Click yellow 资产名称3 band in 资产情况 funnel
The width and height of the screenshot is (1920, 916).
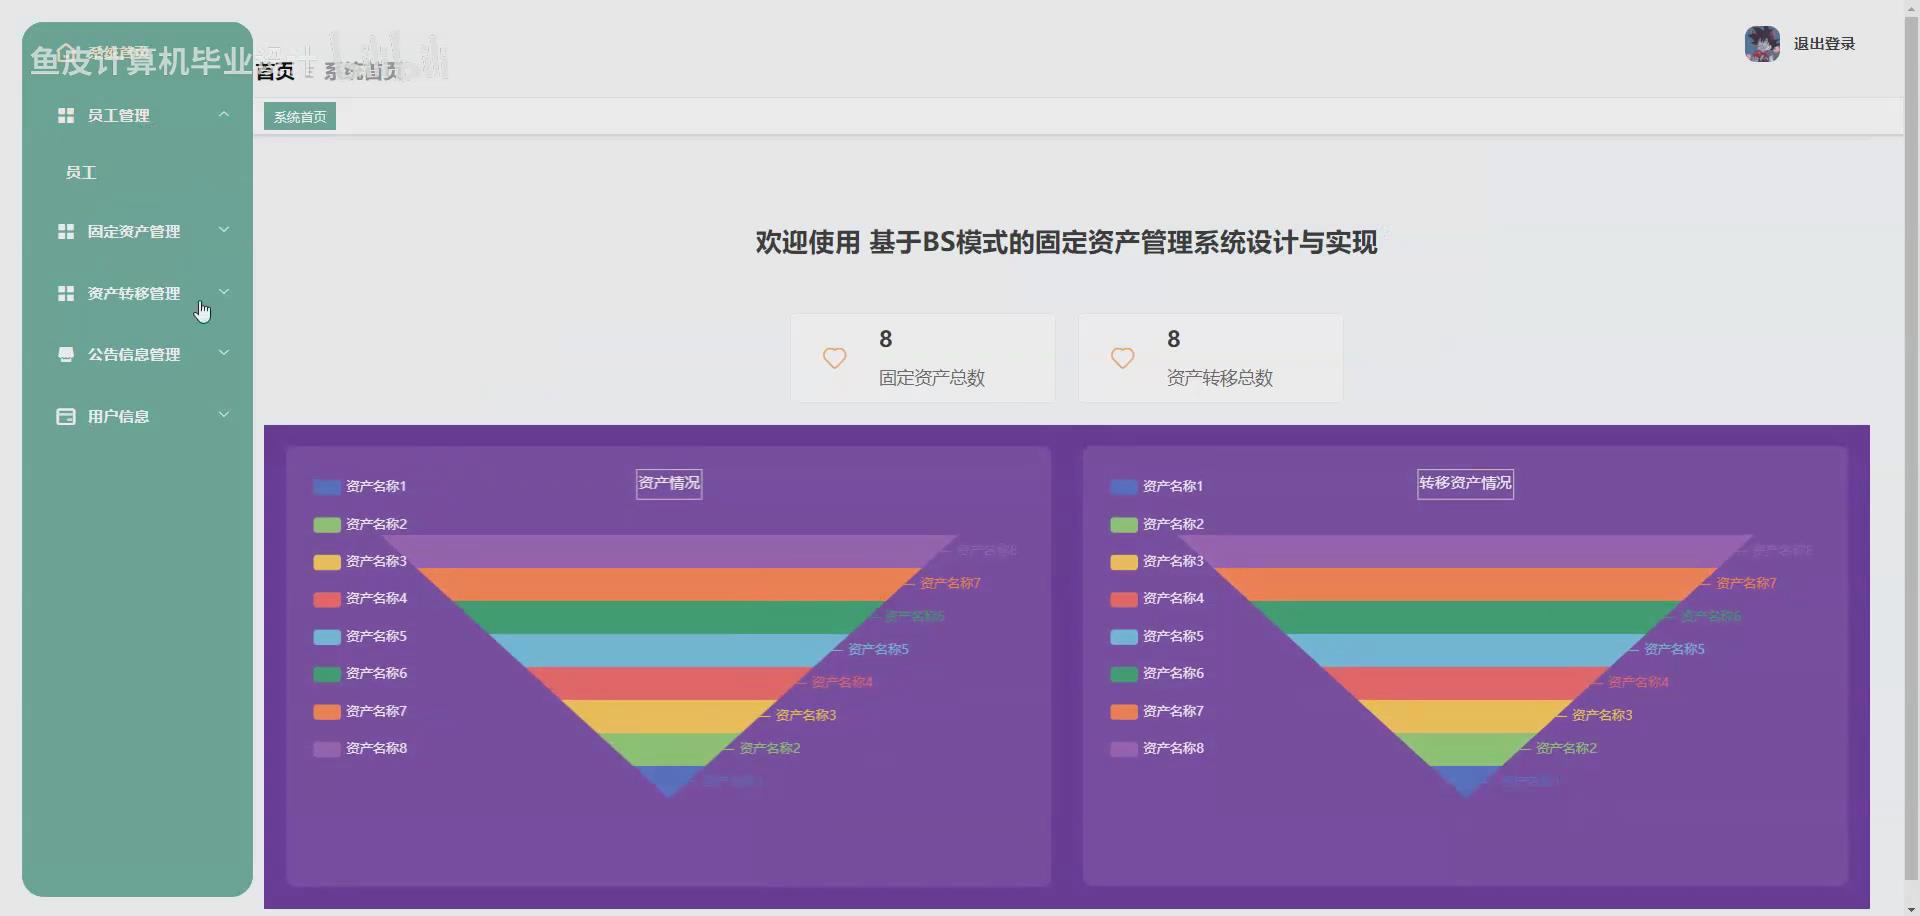[668, 717]
